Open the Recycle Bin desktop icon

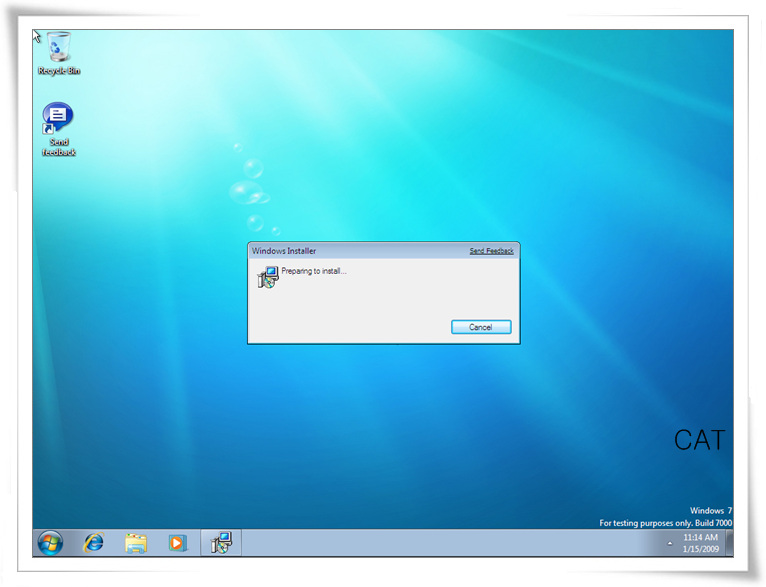(x=59, y=53)
